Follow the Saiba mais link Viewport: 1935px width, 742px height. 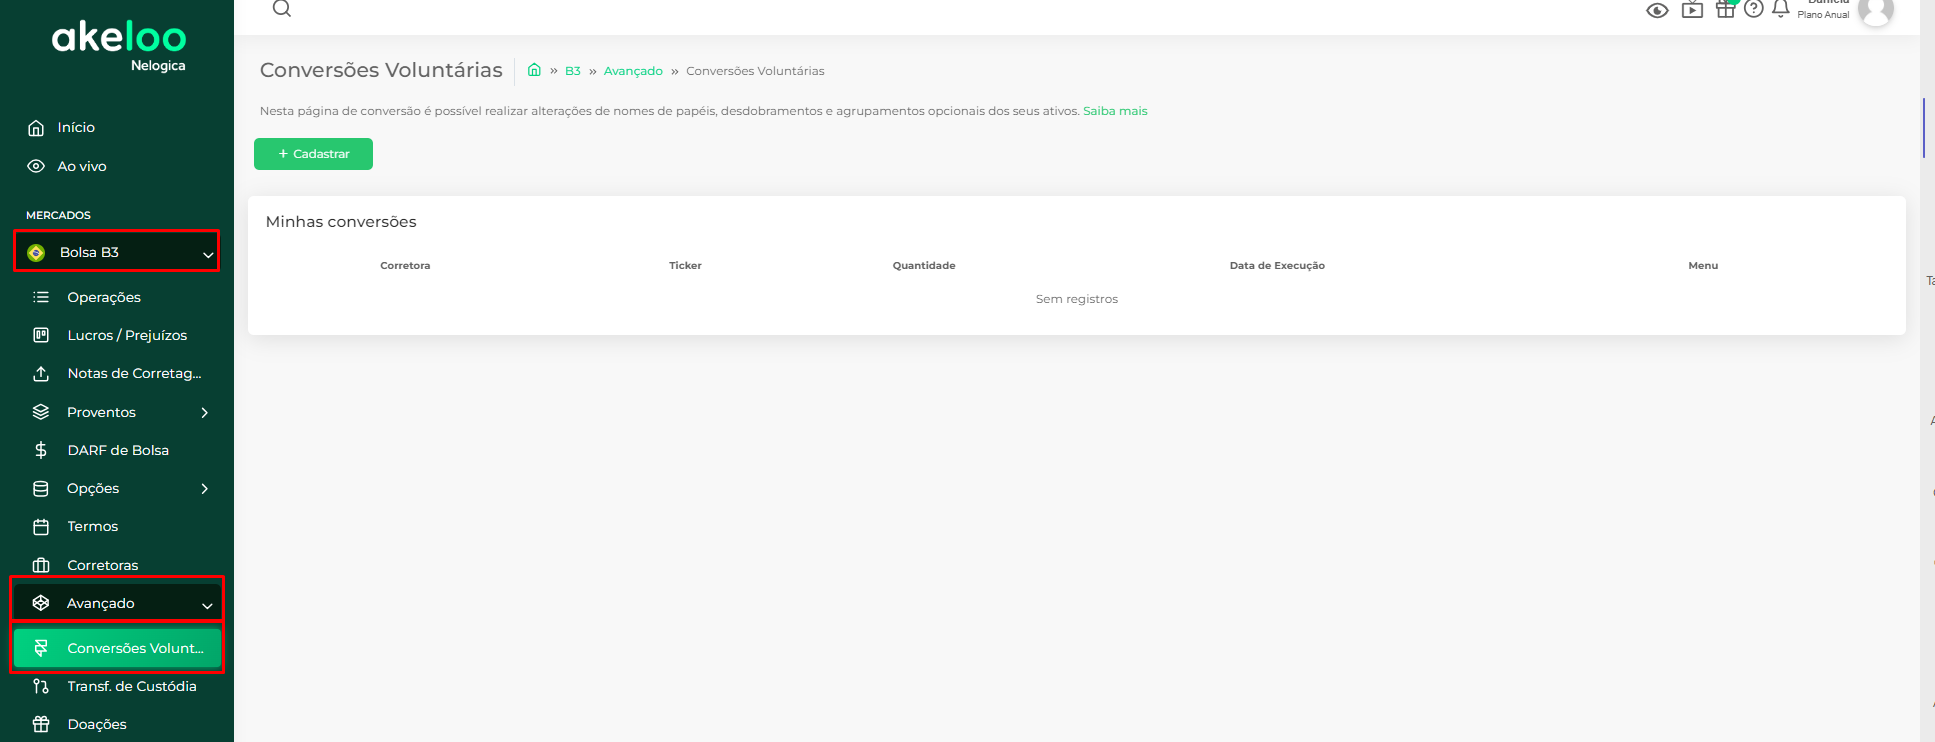[1115, 111]
